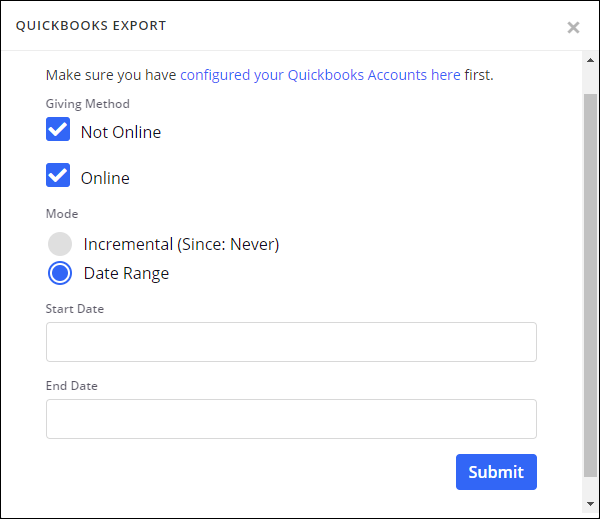
Task: Click the "Not Online" label text
Action: coord(121,132)
